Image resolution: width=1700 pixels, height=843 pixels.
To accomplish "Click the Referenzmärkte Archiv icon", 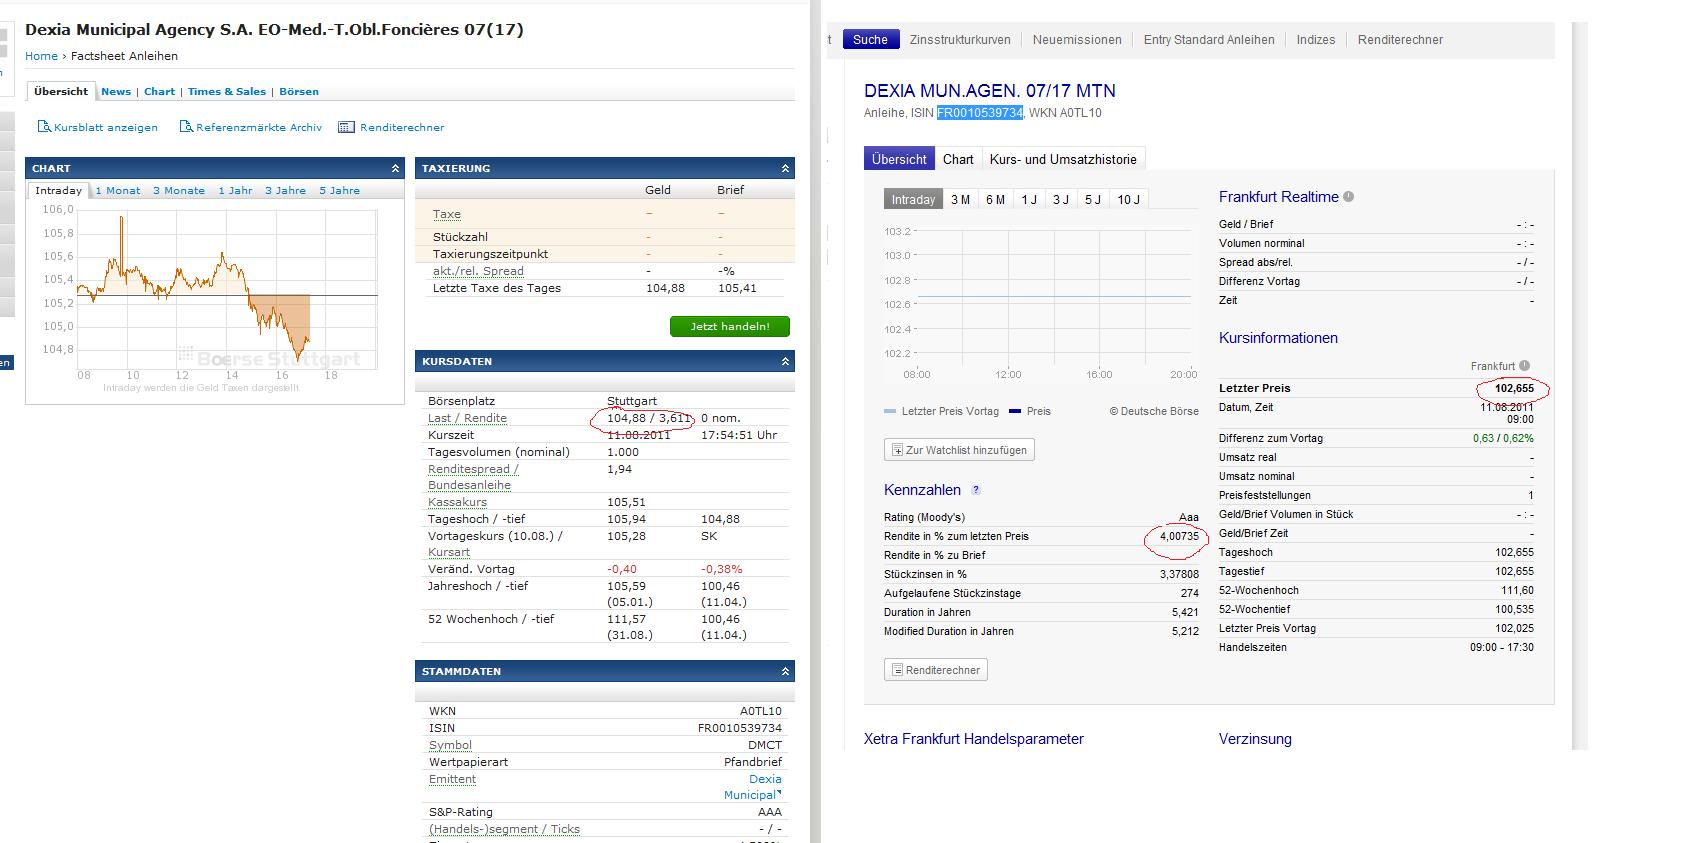I will [186, 127].
